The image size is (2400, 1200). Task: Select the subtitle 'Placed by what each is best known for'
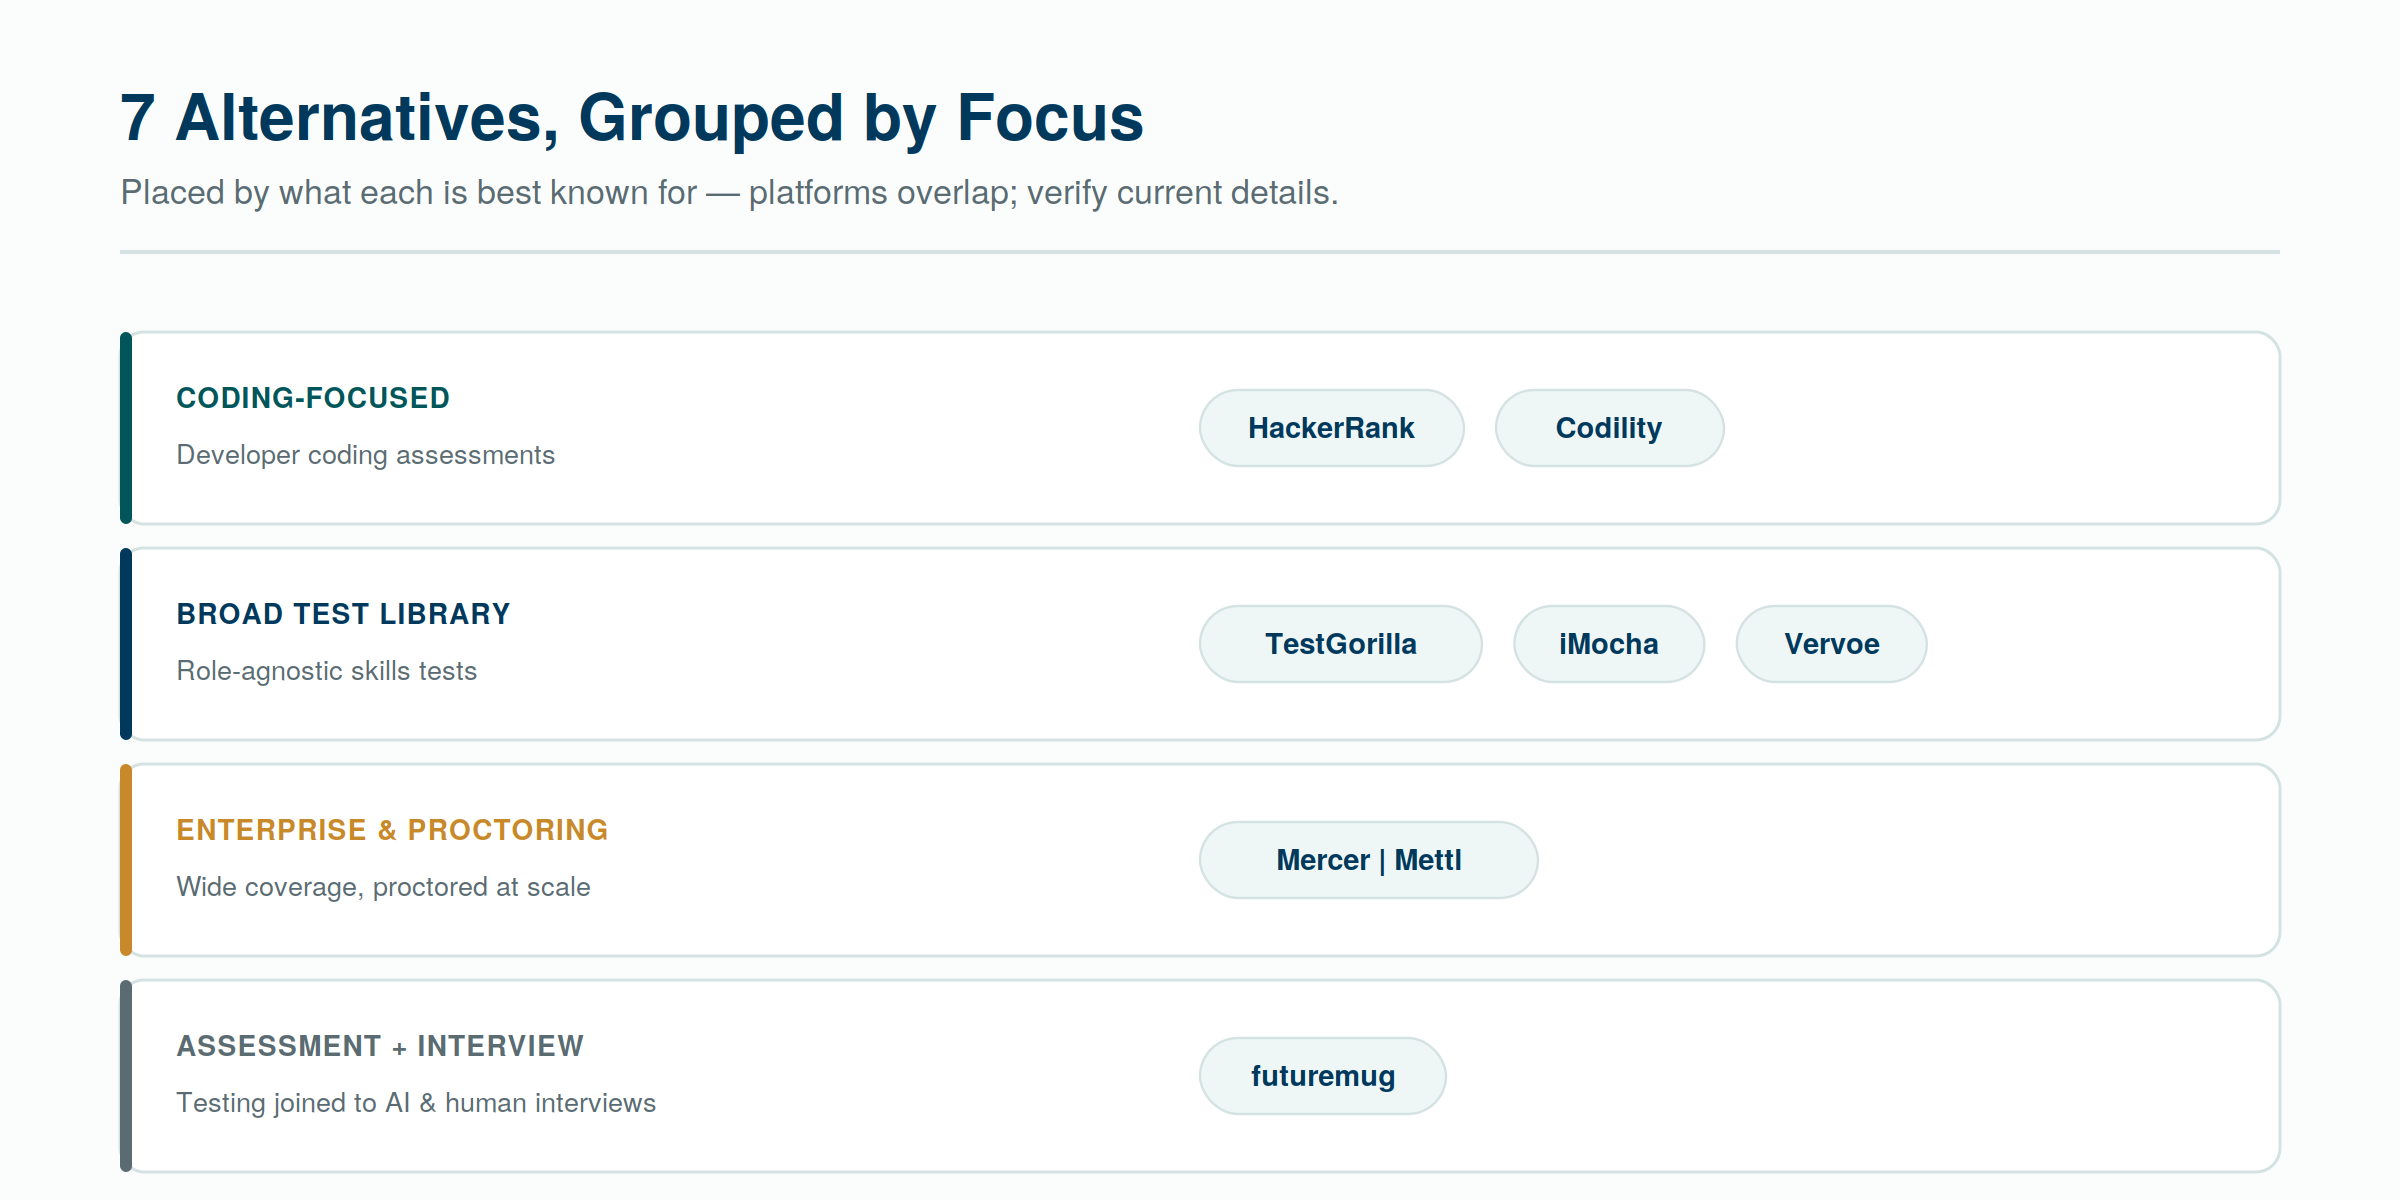409,192
